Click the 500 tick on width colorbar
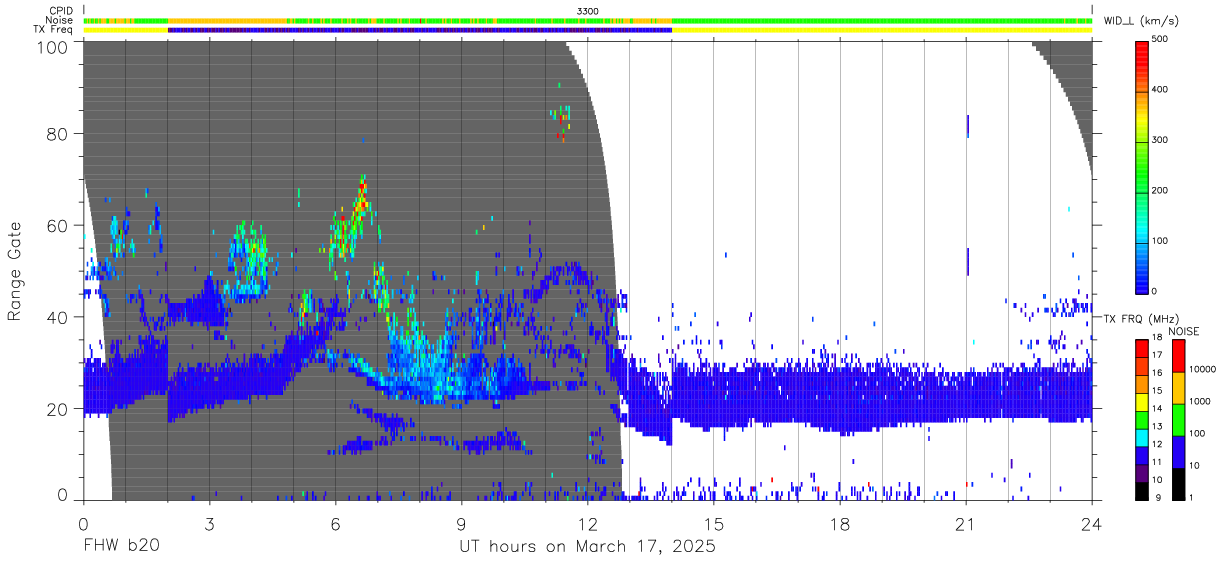Viewport: 1228px width, 567px height. pyautogui.click(x=1161, y=40)
